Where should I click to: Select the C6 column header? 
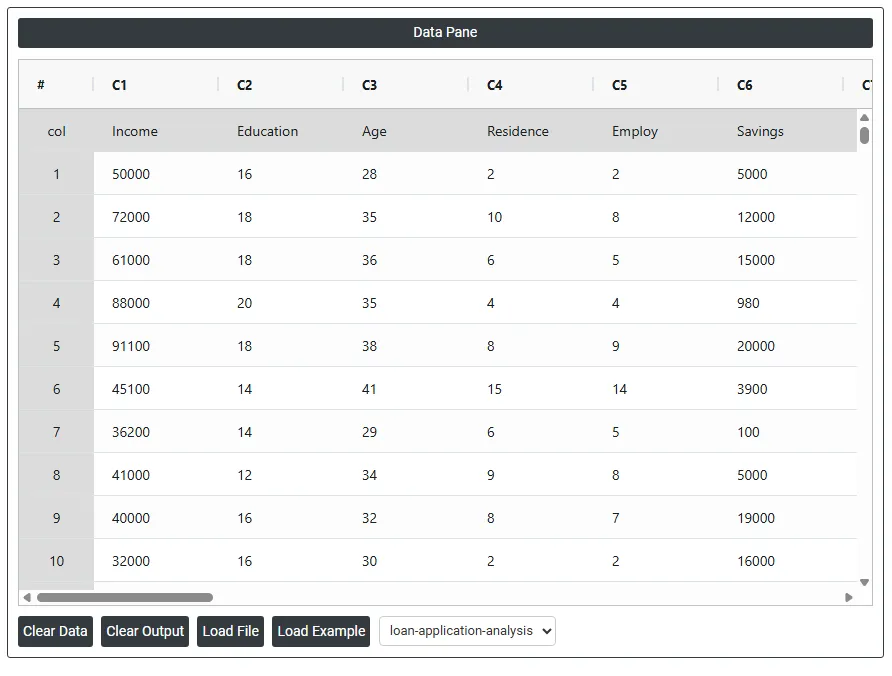pyautogui.click(x=782, y=85)
